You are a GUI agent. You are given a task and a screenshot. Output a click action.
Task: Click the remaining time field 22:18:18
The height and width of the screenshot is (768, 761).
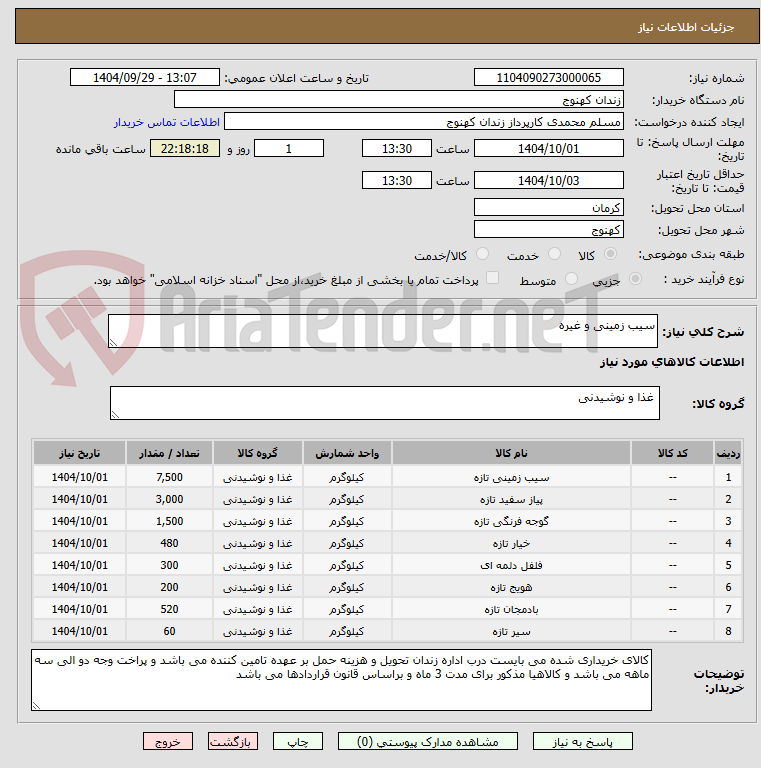click(x=185, y=148)
